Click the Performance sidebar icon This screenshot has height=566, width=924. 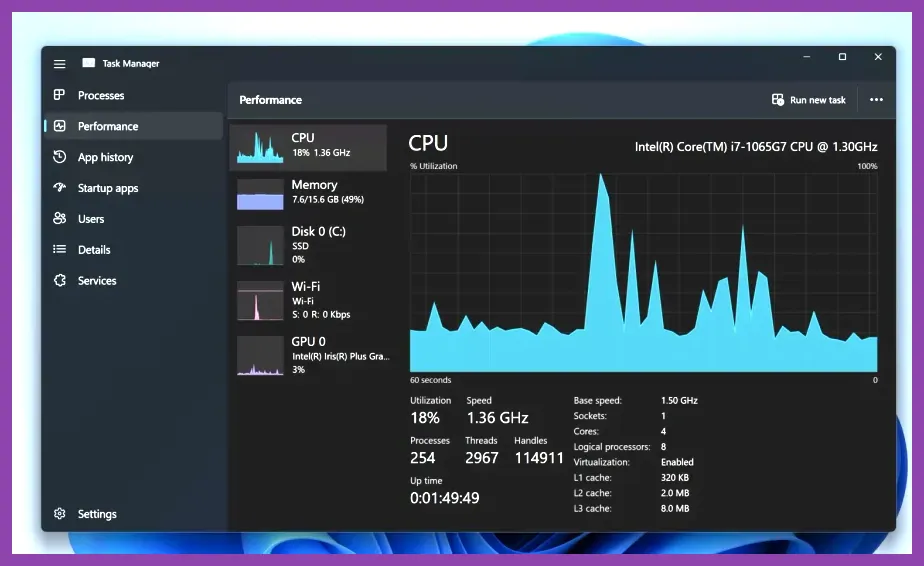[x=60, y=126]
